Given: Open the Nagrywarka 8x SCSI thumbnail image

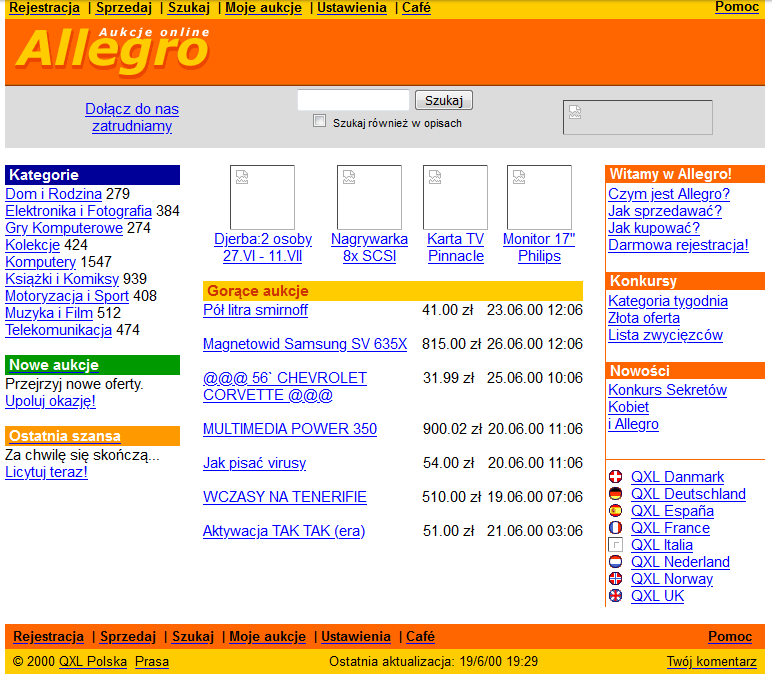Looking at the screenshot, I should click(369, 197).
